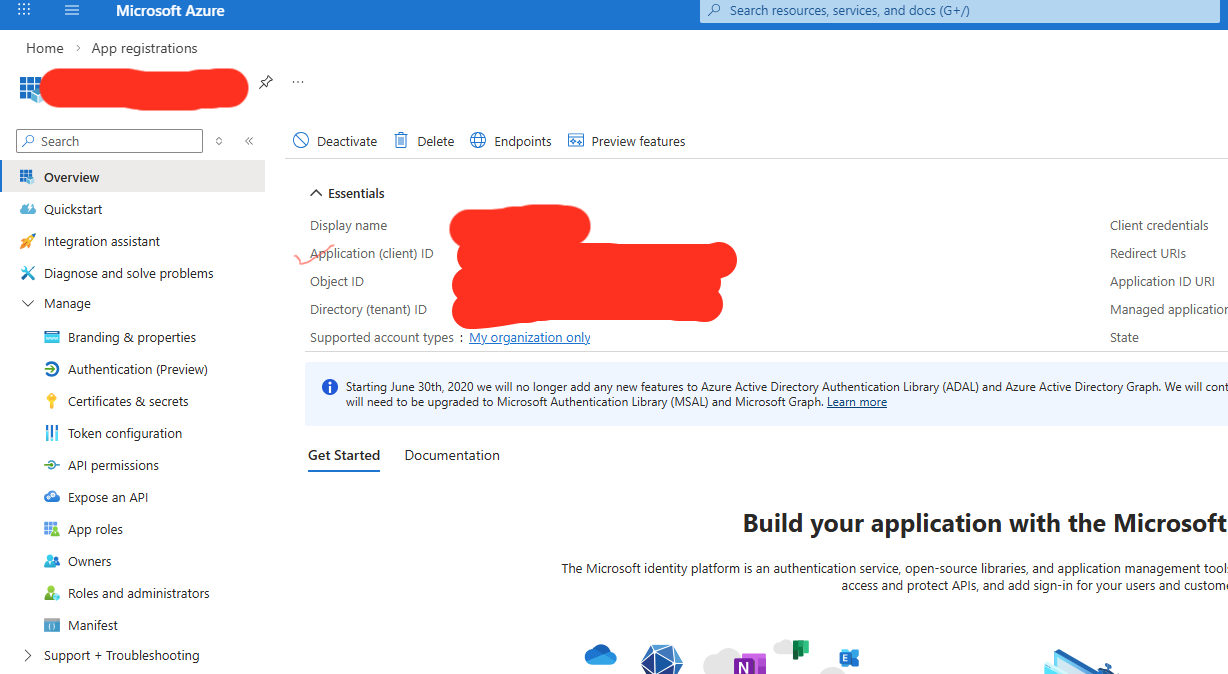Collapse the Manage section in sidebar
The width and height of the screenshot is (1228, 674).
coord(28,304)
